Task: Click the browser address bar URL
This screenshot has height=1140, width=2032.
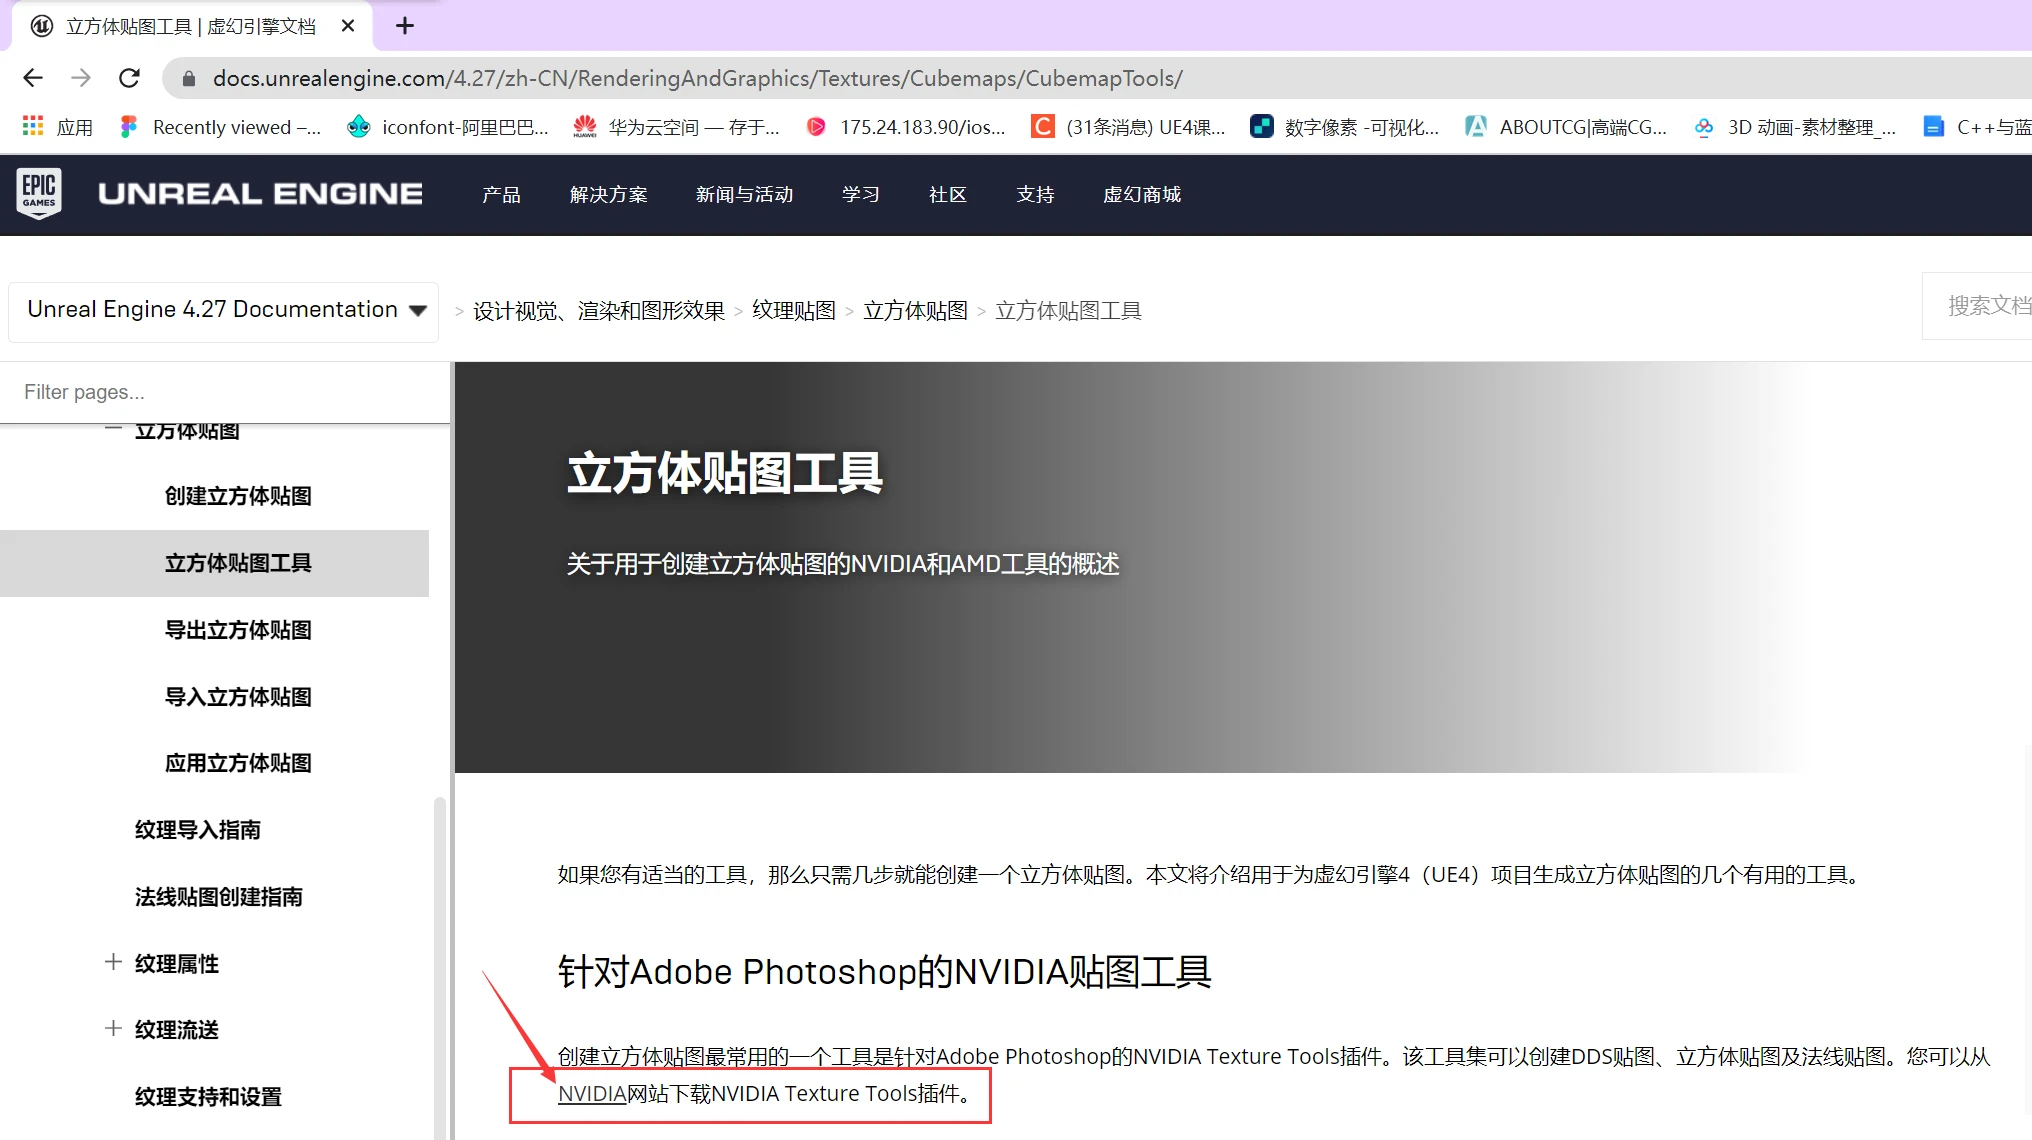Action: click(697, 78)
